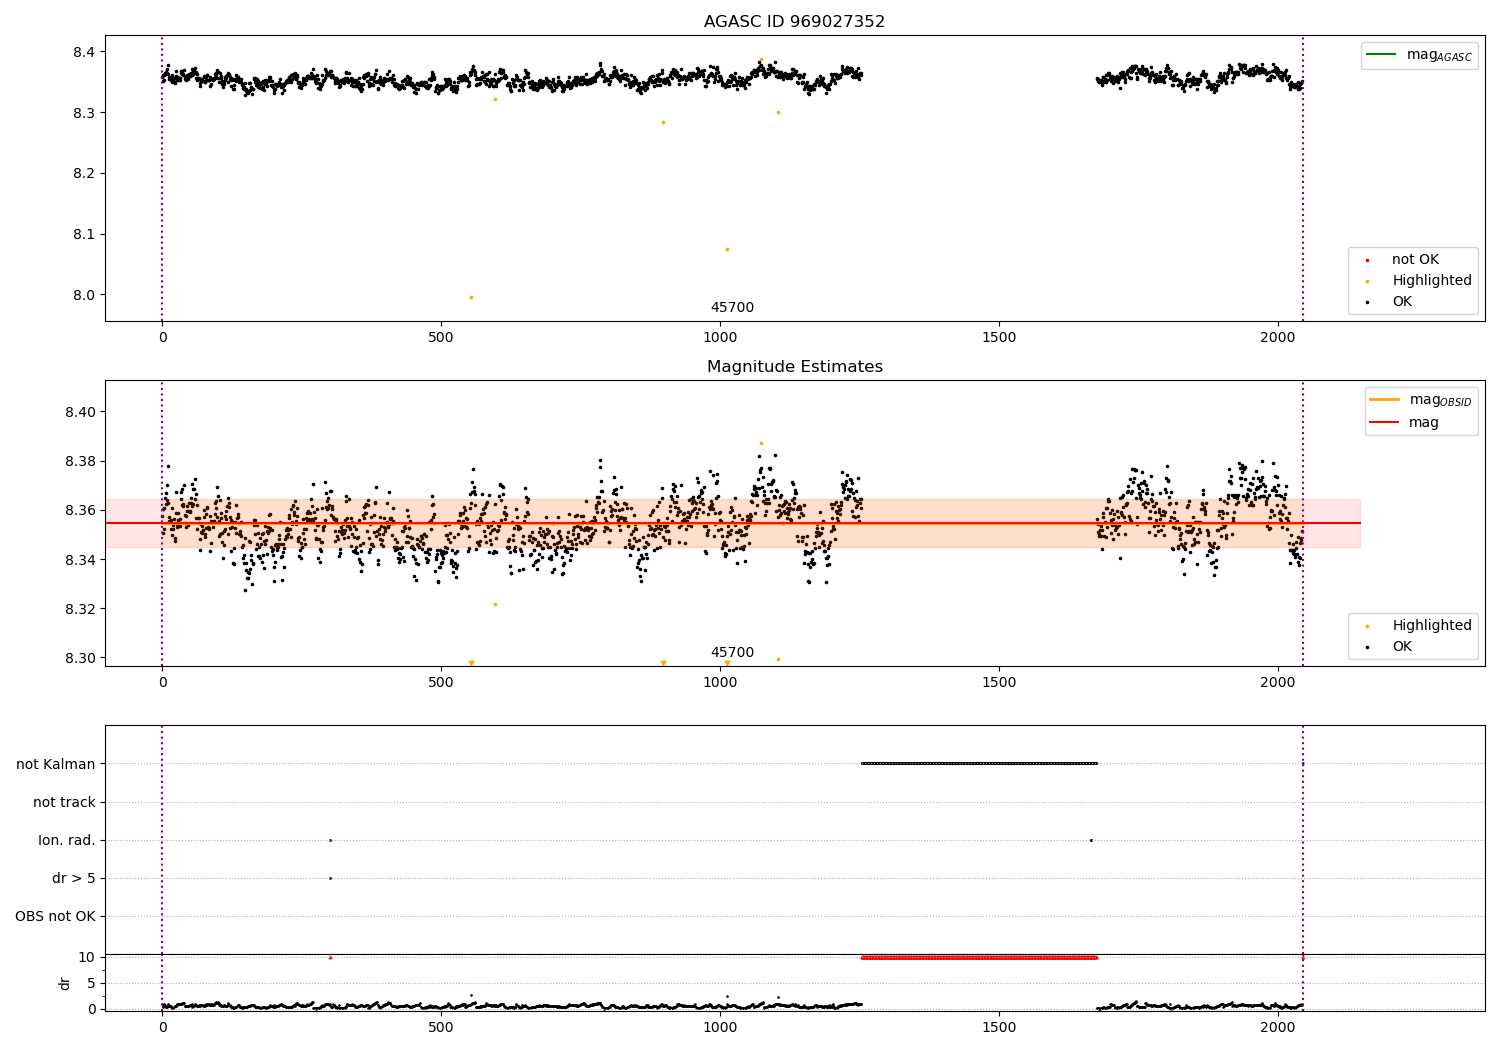Click the OK legend entry in the top plot
Image resolution: width=1500 pixels, height=1050 pixels.
pos(1389,301)
